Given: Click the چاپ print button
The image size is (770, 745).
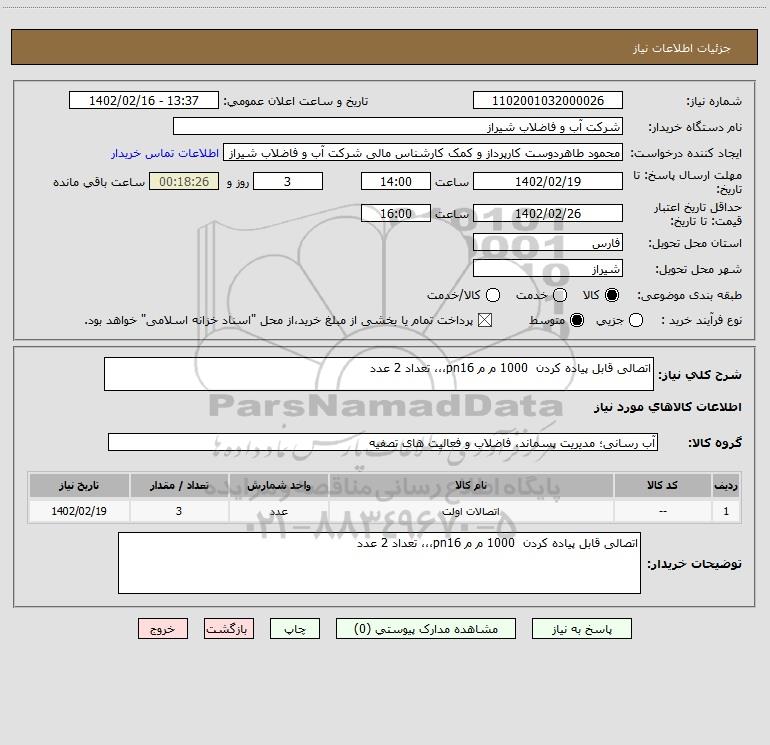Looking at the screenshot, I should 295,629.
